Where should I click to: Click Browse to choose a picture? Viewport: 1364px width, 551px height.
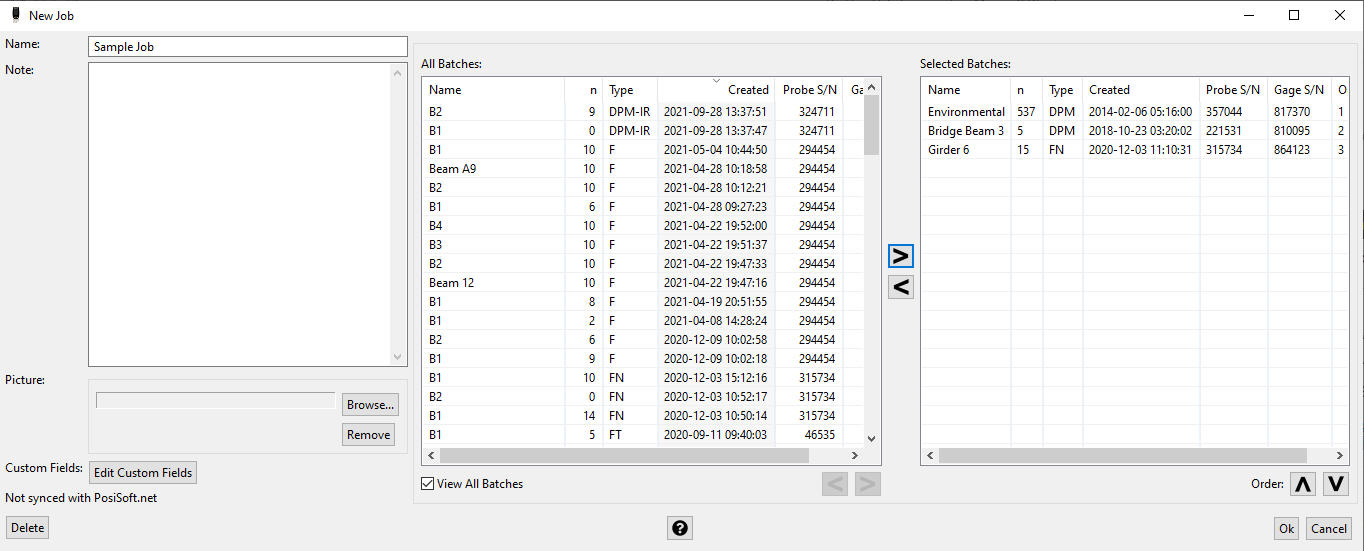coord(369,405)
